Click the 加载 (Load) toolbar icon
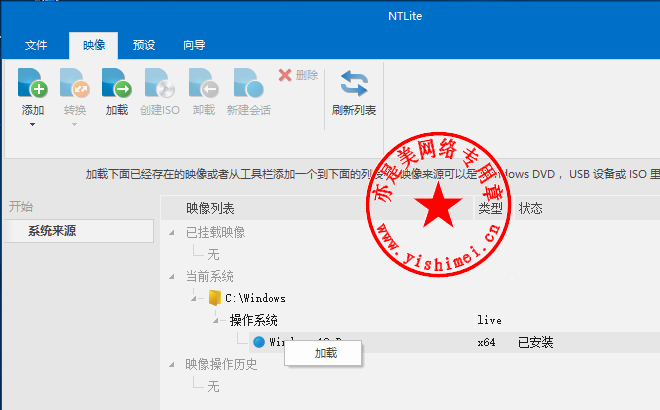 click(x=117, y=83)
